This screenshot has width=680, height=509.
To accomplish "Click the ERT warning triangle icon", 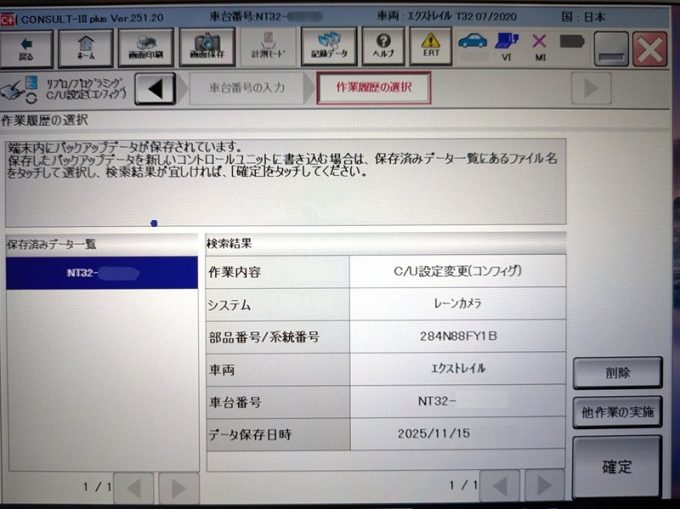I will (x=430, y=47).
